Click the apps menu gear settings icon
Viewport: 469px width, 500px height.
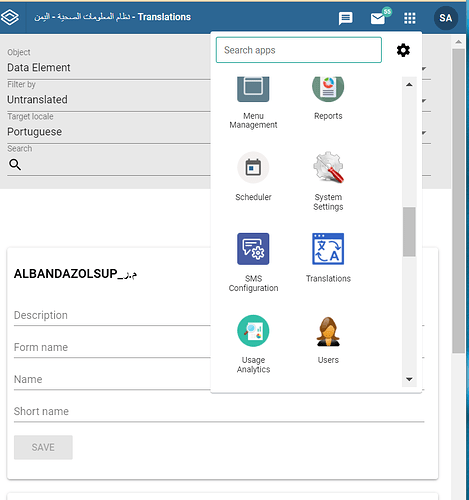[403, 50]
